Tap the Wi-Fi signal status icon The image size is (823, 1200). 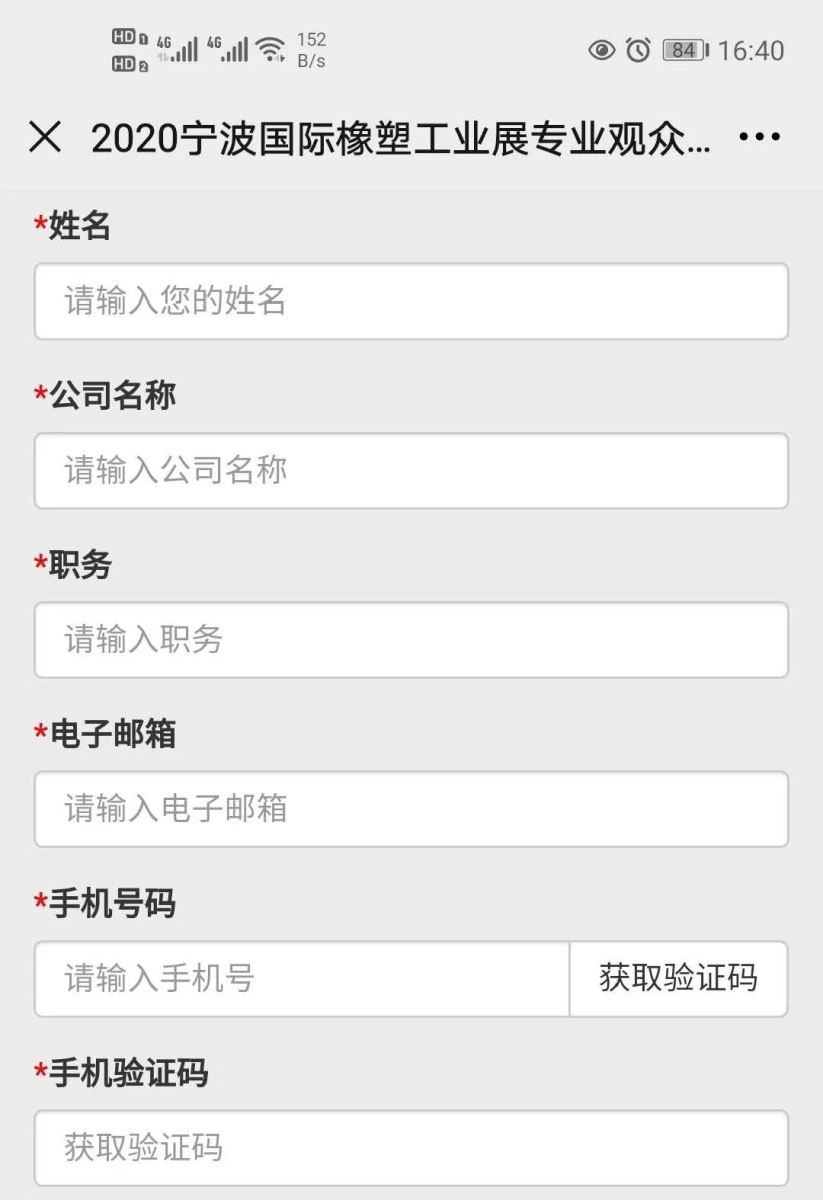pyautogui.click(x=269, y=48)
